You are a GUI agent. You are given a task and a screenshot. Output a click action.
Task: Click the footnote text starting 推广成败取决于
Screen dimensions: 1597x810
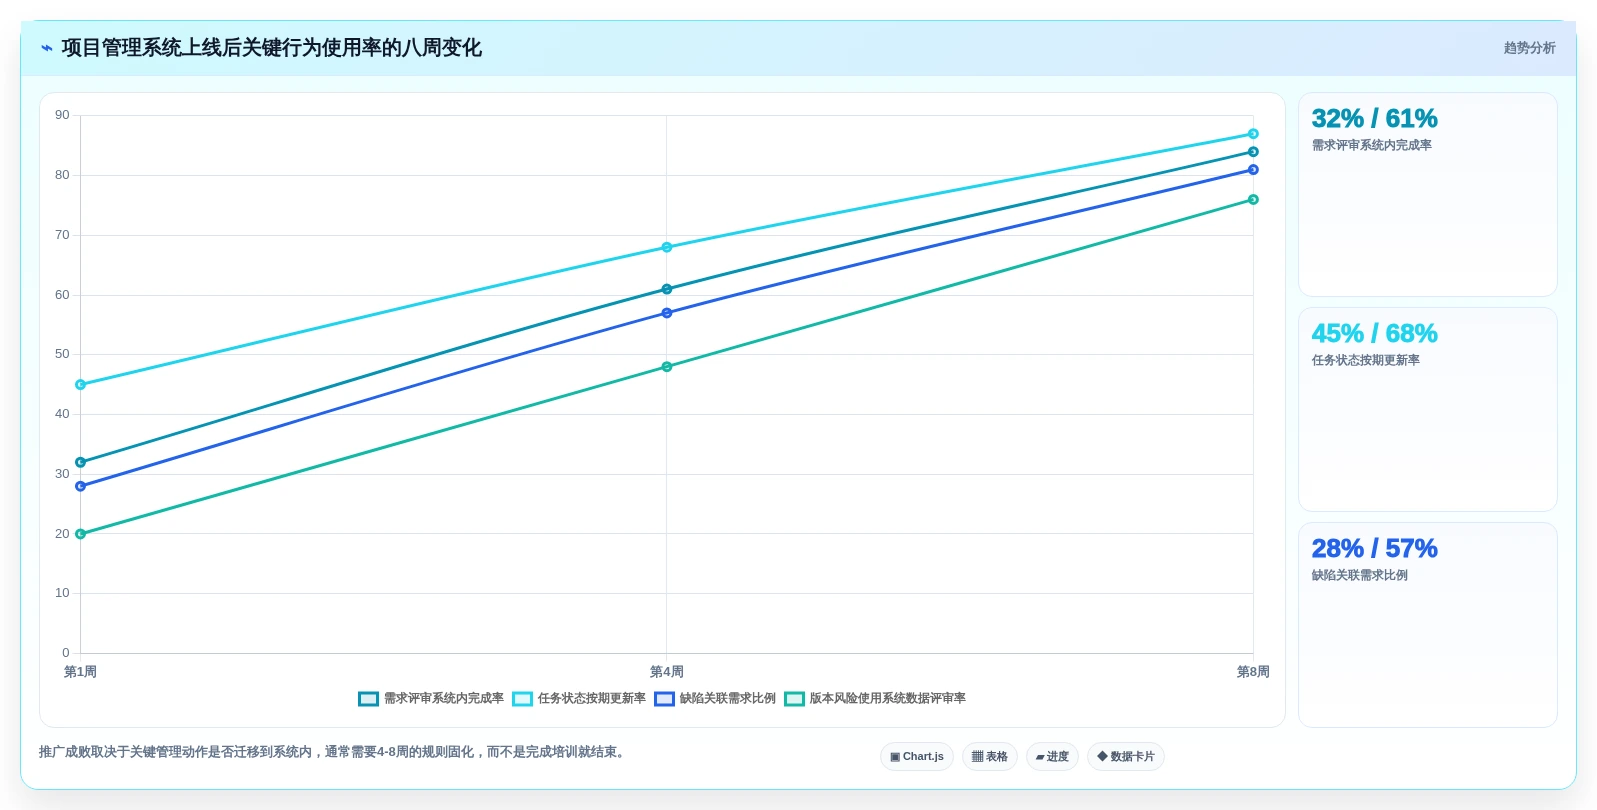point(335,752)
